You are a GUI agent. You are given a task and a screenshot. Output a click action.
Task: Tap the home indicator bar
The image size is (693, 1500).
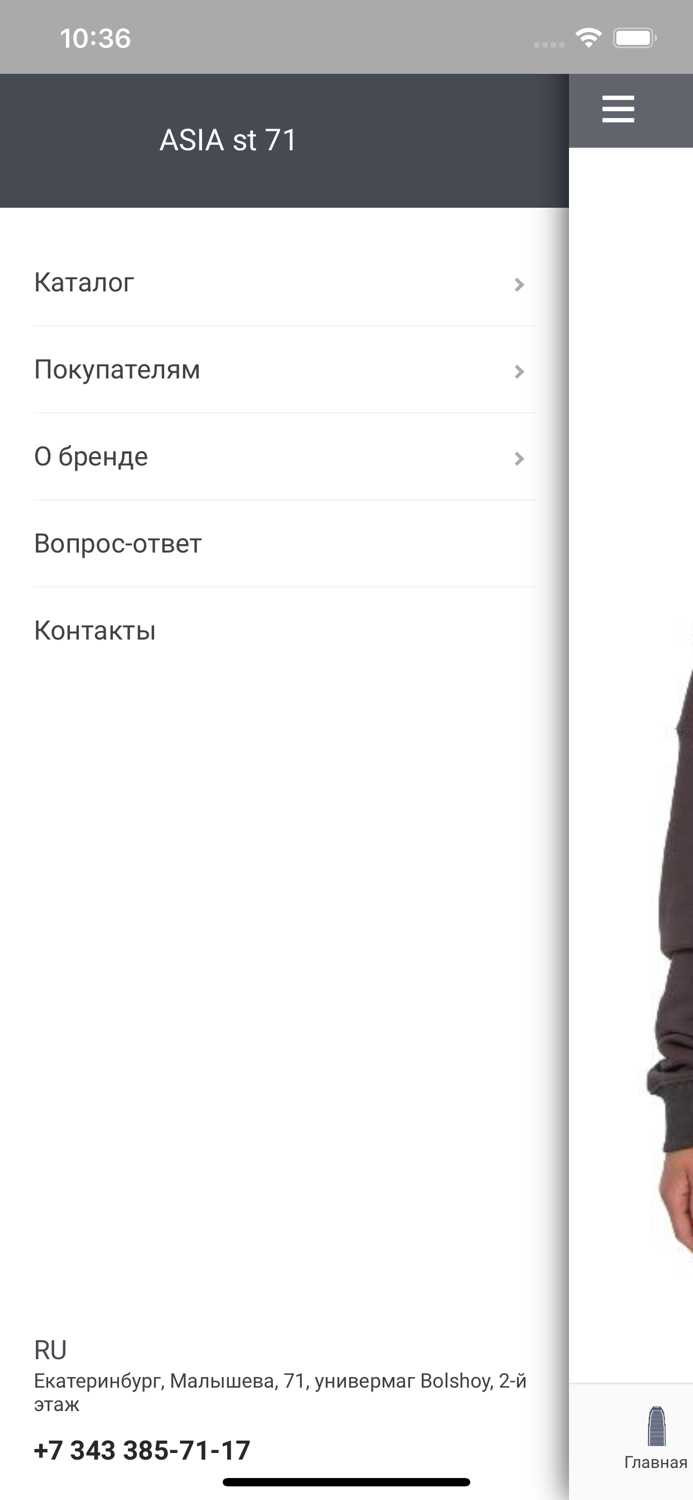tap(346, 1482)
